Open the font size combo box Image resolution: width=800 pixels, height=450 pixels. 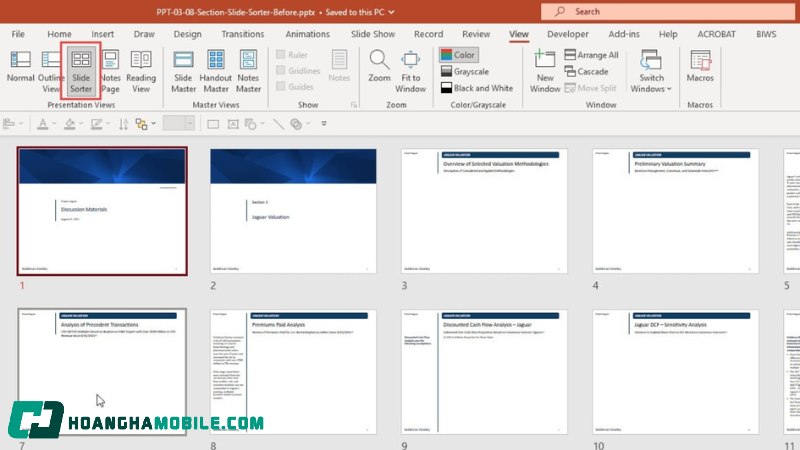pyautogui.click(x=179, y=123)
